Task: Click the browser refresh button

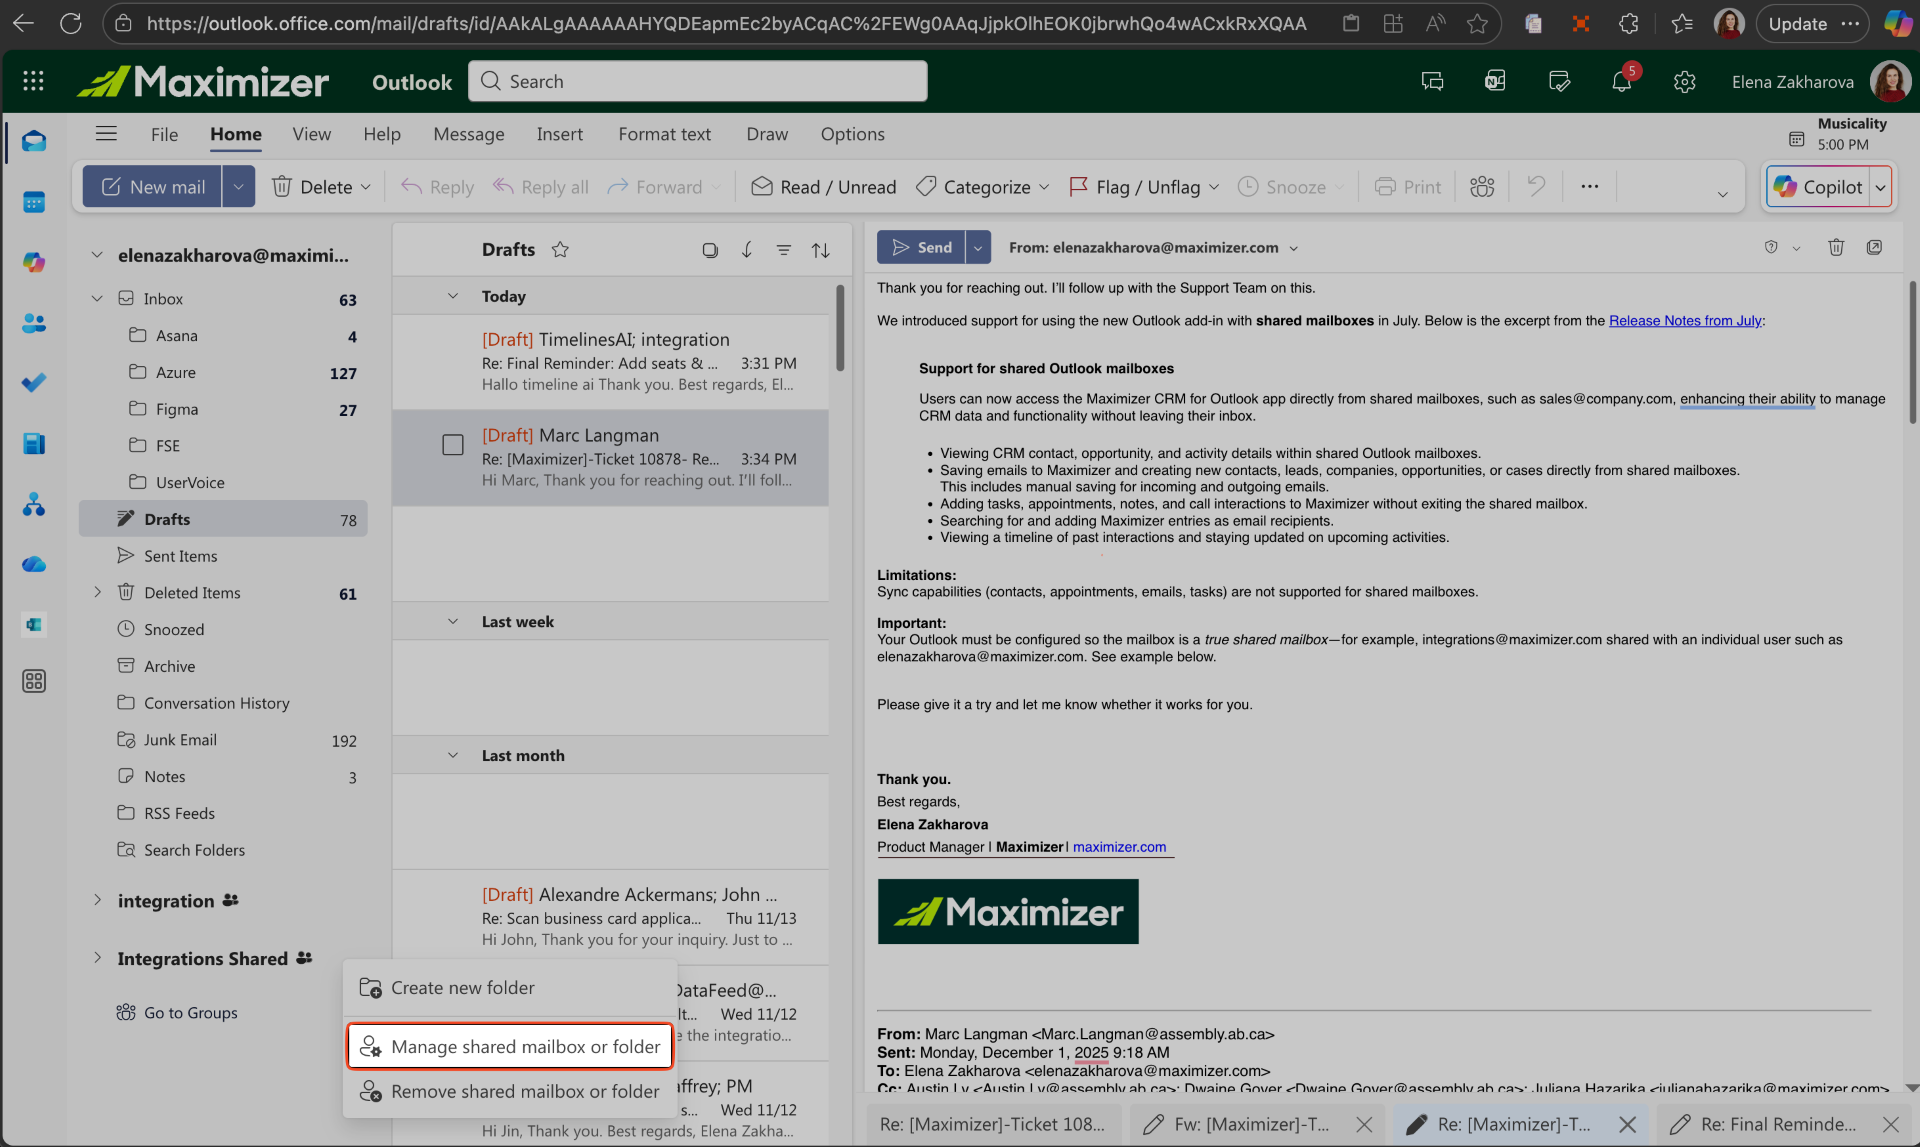Action: pos(71,24)
